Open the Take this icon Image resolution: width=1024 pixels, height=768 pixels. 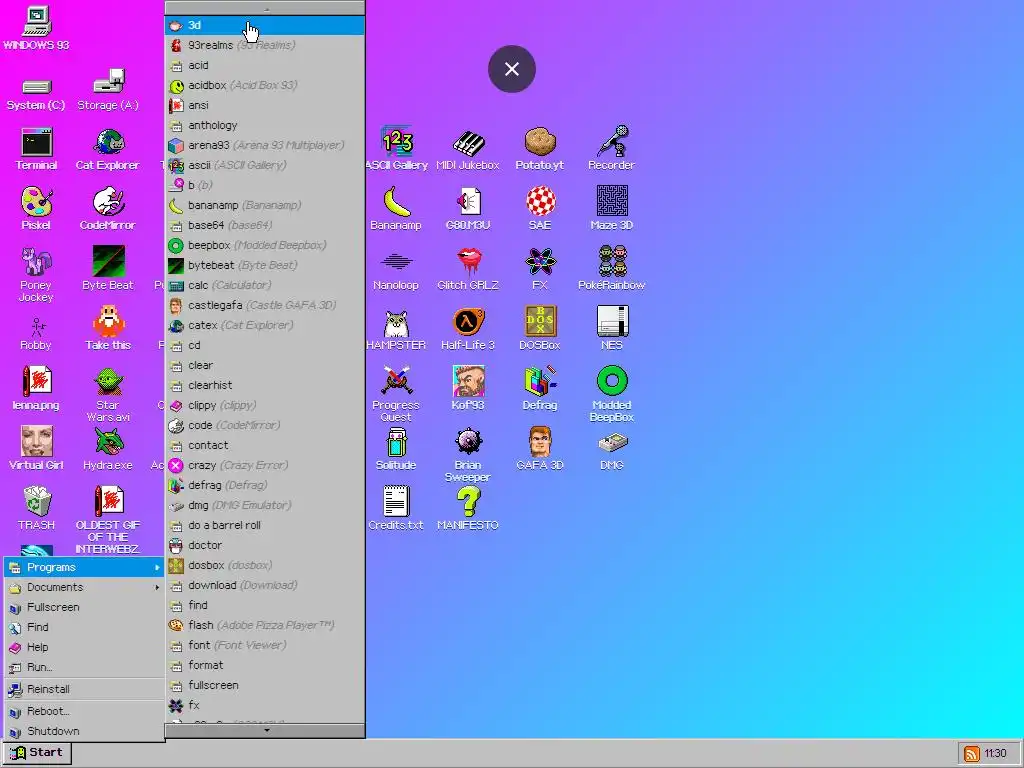coord(108,328)
